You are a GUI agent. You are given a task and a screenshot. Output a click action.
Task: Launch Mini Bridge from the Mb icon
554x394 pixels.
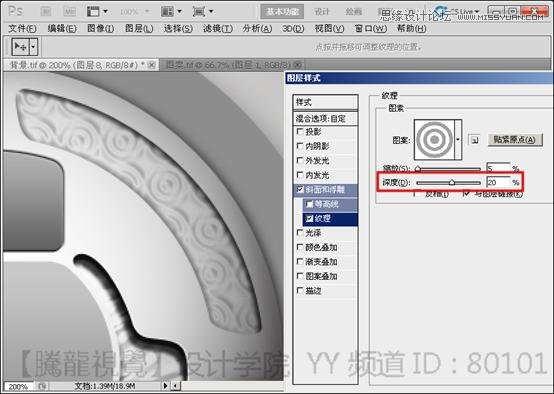[70, 12]
